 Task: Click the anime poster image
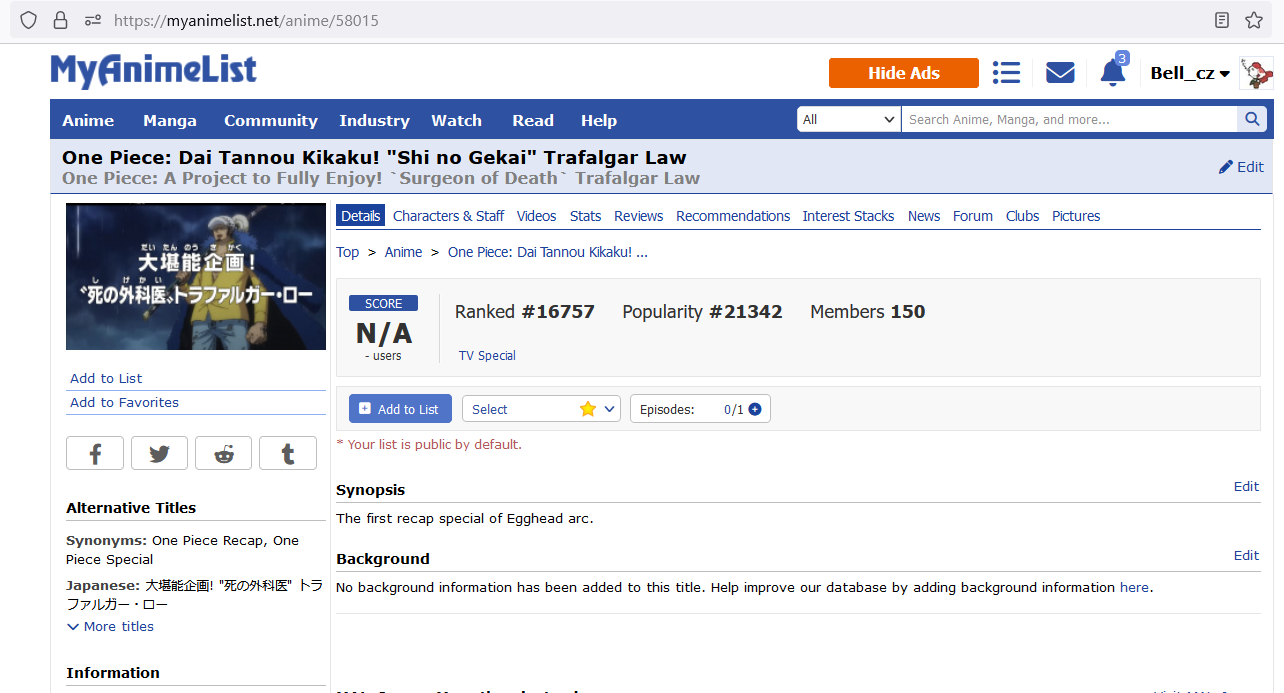pyautogui.click(x=196, y=277)
